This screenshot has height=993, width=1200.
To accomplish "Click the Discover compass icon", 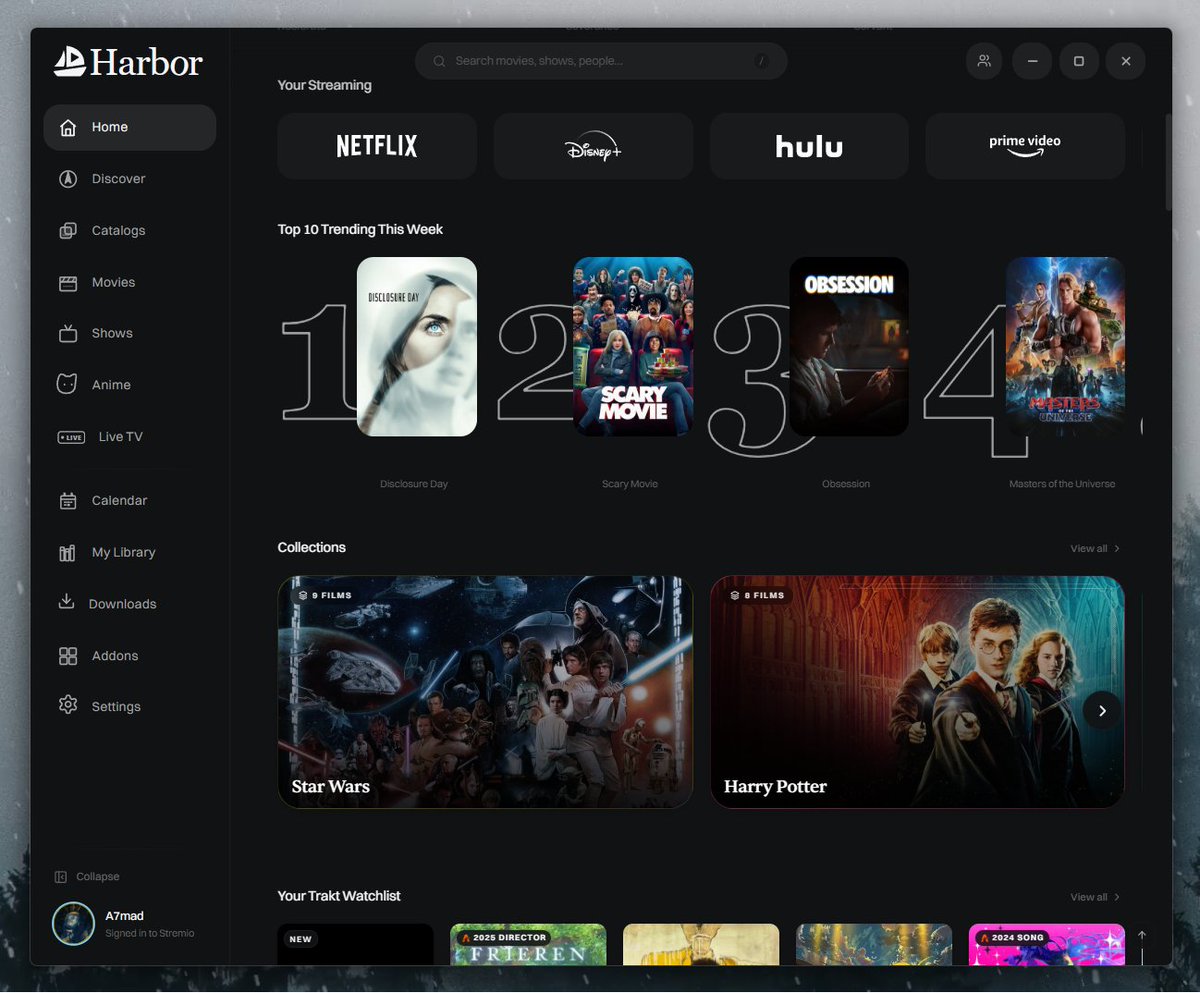I will [68, 179].
